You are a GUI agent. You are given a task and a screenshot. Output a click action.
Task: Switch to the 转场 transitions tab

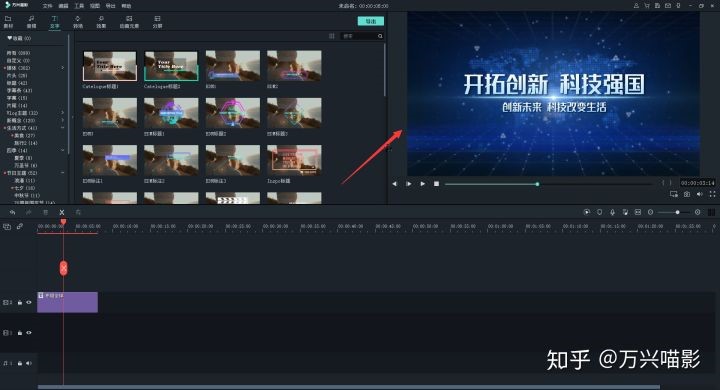click(x=78, y=22)
